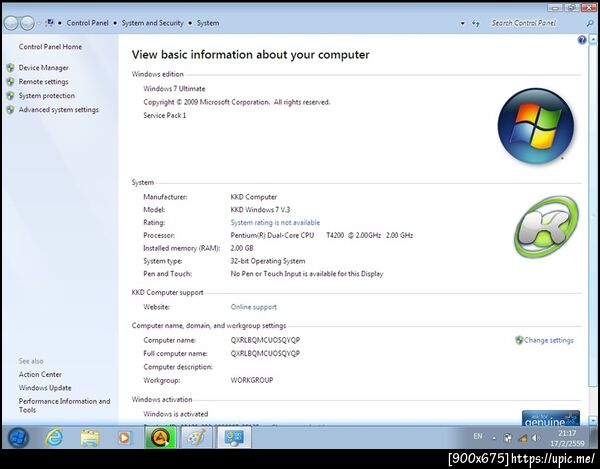Click the volume speaker tray icon
Viewport: 600px width, 469px height.
pyautogui.click(x=535, y=438)
